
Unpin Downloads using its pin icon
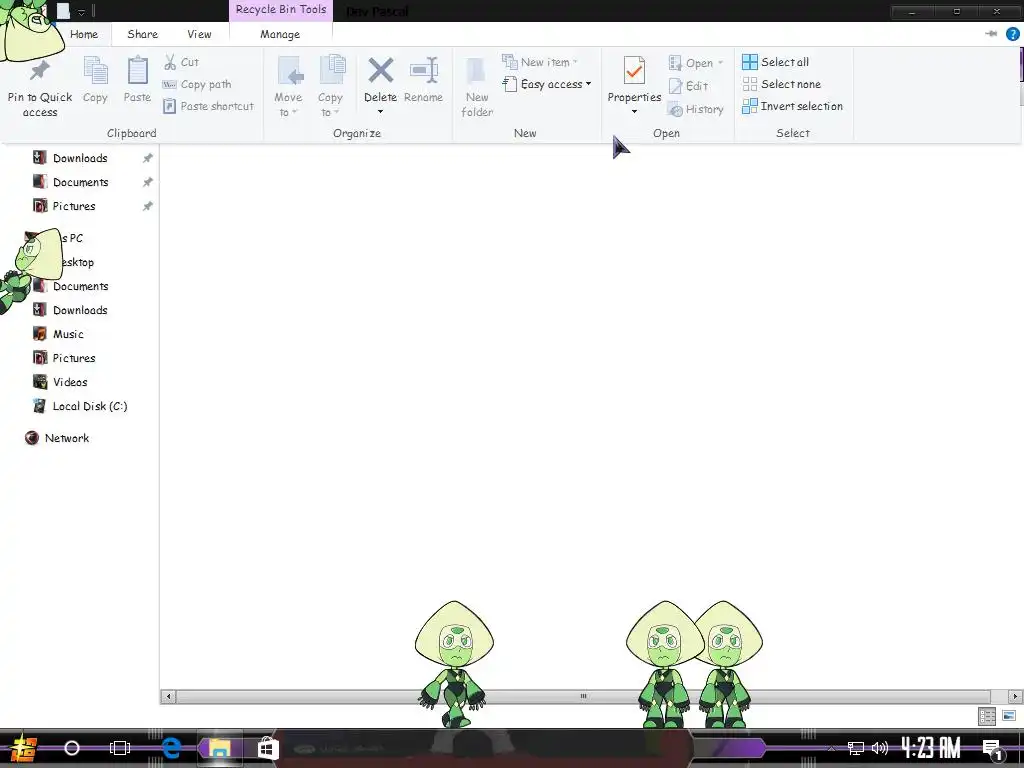pos(148,158)
